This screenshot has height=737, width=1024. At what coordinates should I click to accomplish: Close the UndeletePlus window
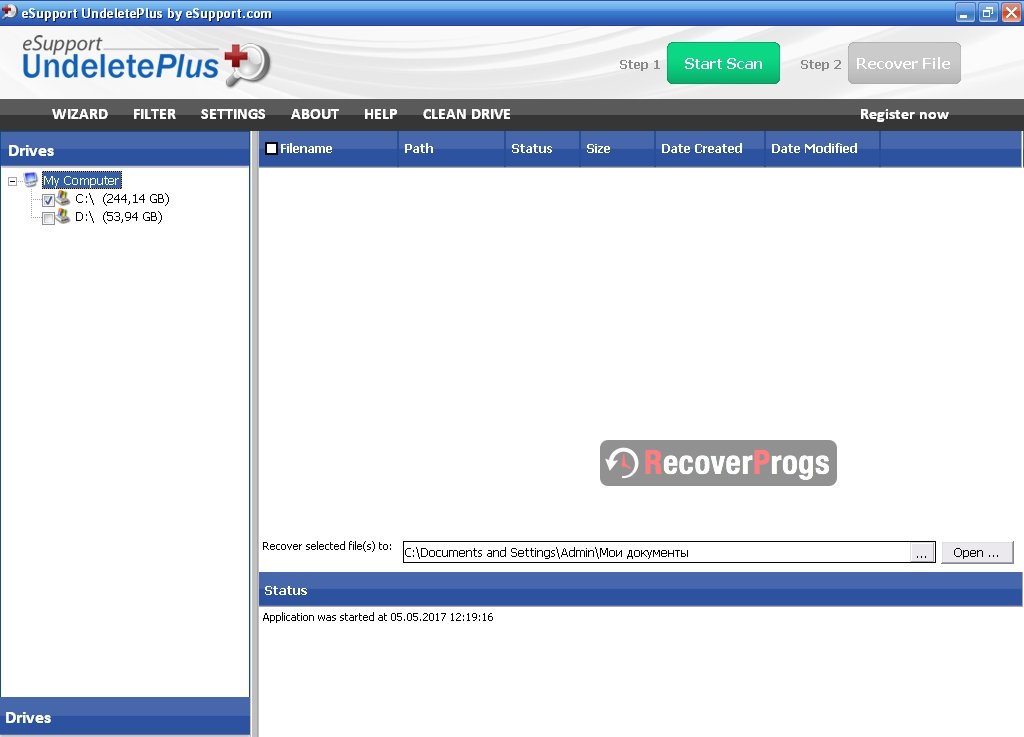[1011, 12]
